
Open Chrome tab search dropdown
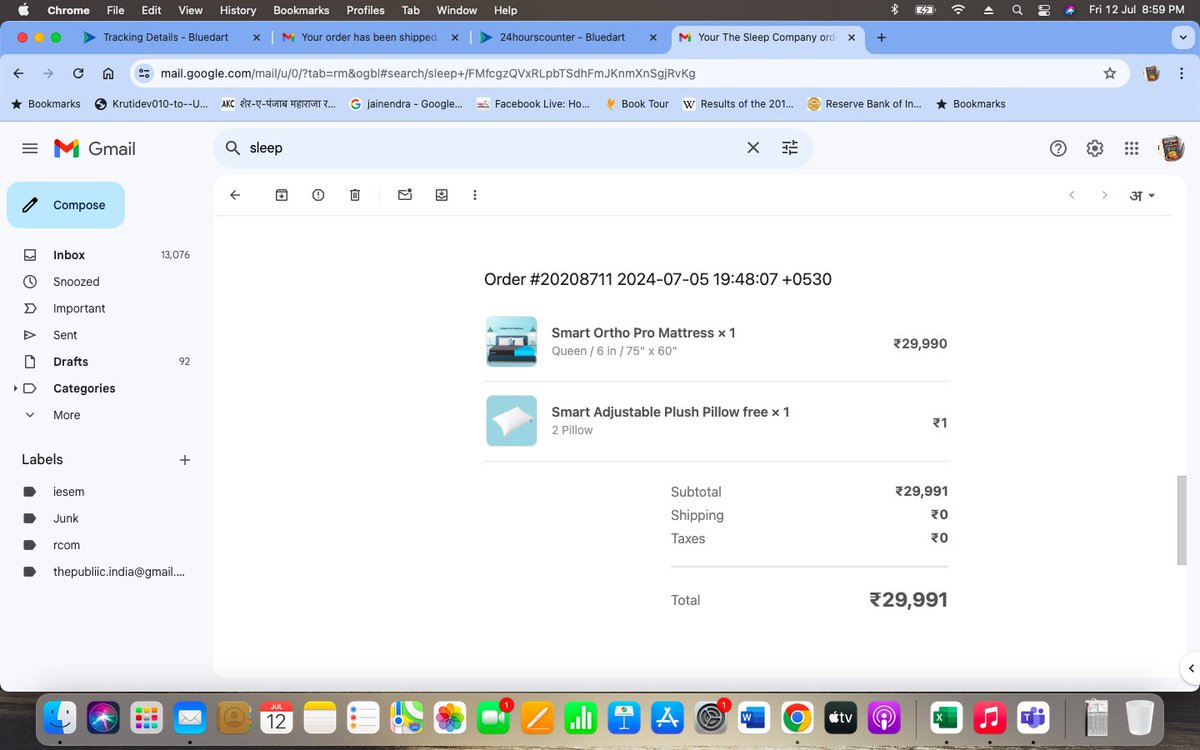click(x=1183, y=37)
